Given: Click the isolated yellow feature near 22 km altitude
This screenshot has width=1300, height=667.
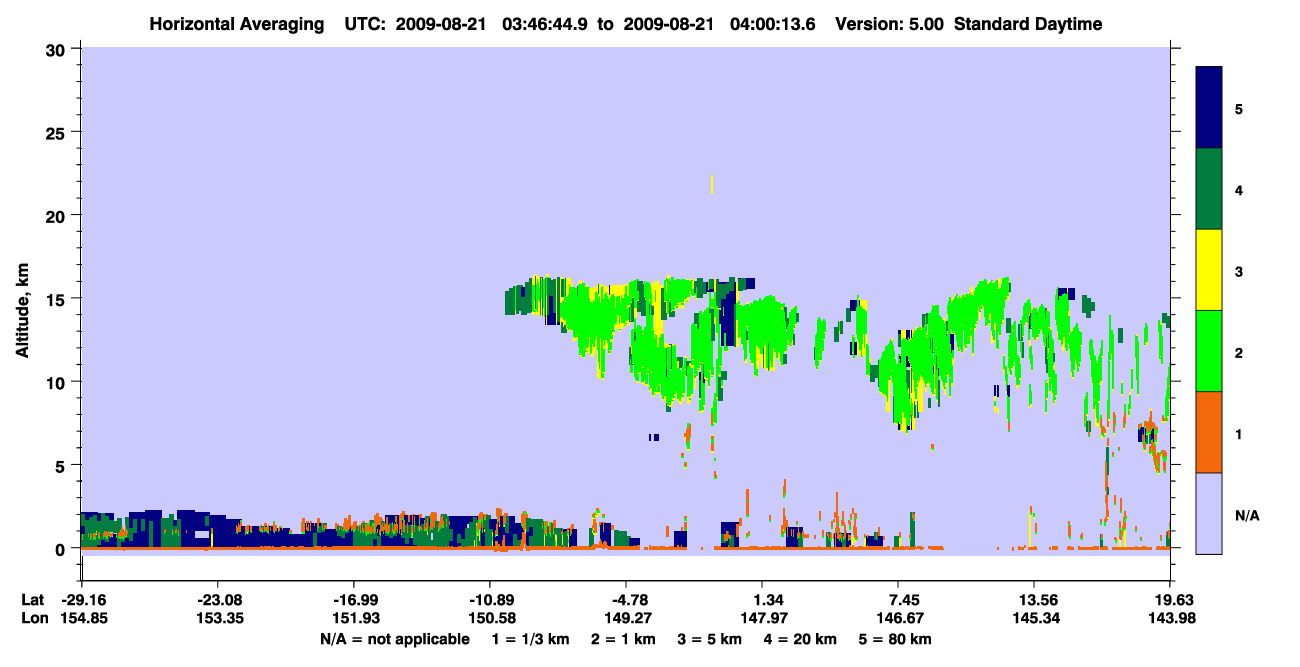Looking at the screenshot, I should [712, 184].
